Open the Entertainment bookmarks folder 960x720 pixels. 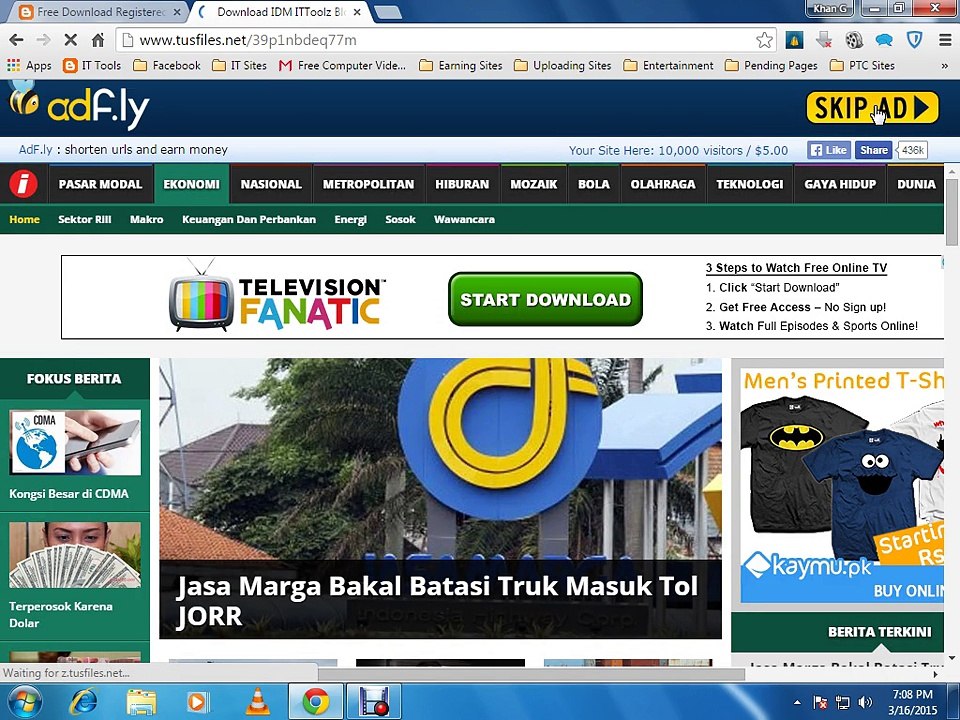pyautogui.click(x=668, y=66)
